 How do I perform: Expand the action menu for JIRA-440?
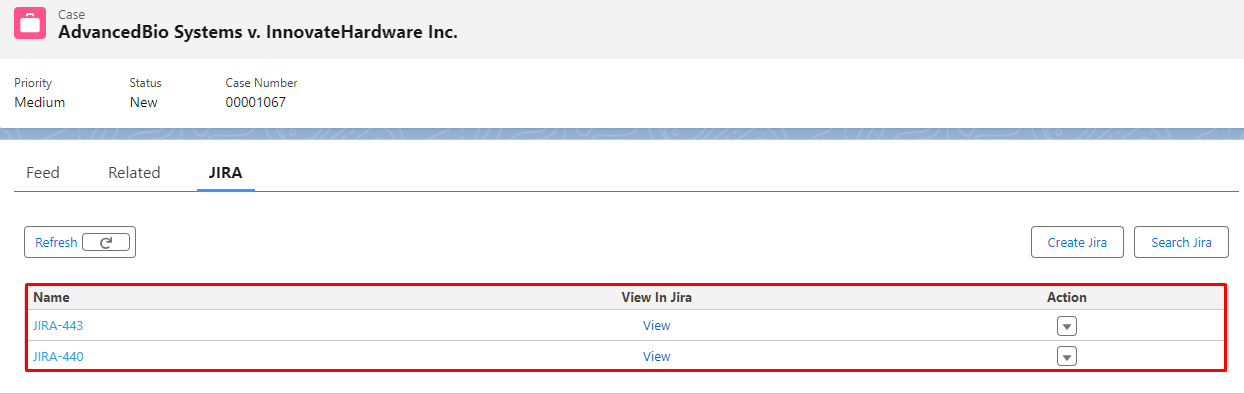[1067, 357]
